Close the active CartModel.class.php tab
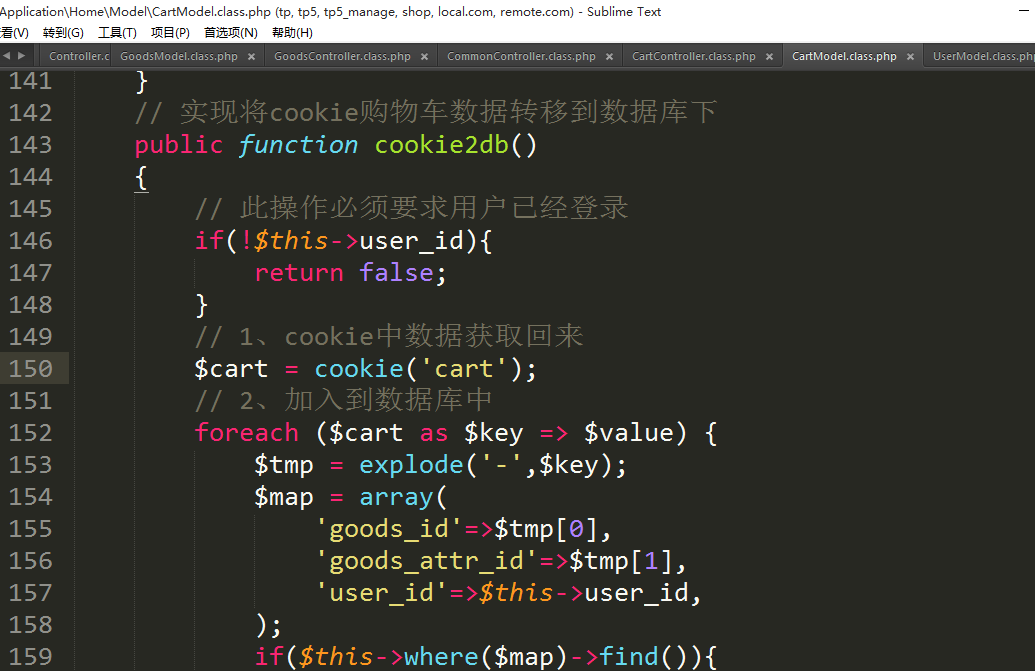The height and width of the screenshot is (671, 1035). 911,57
